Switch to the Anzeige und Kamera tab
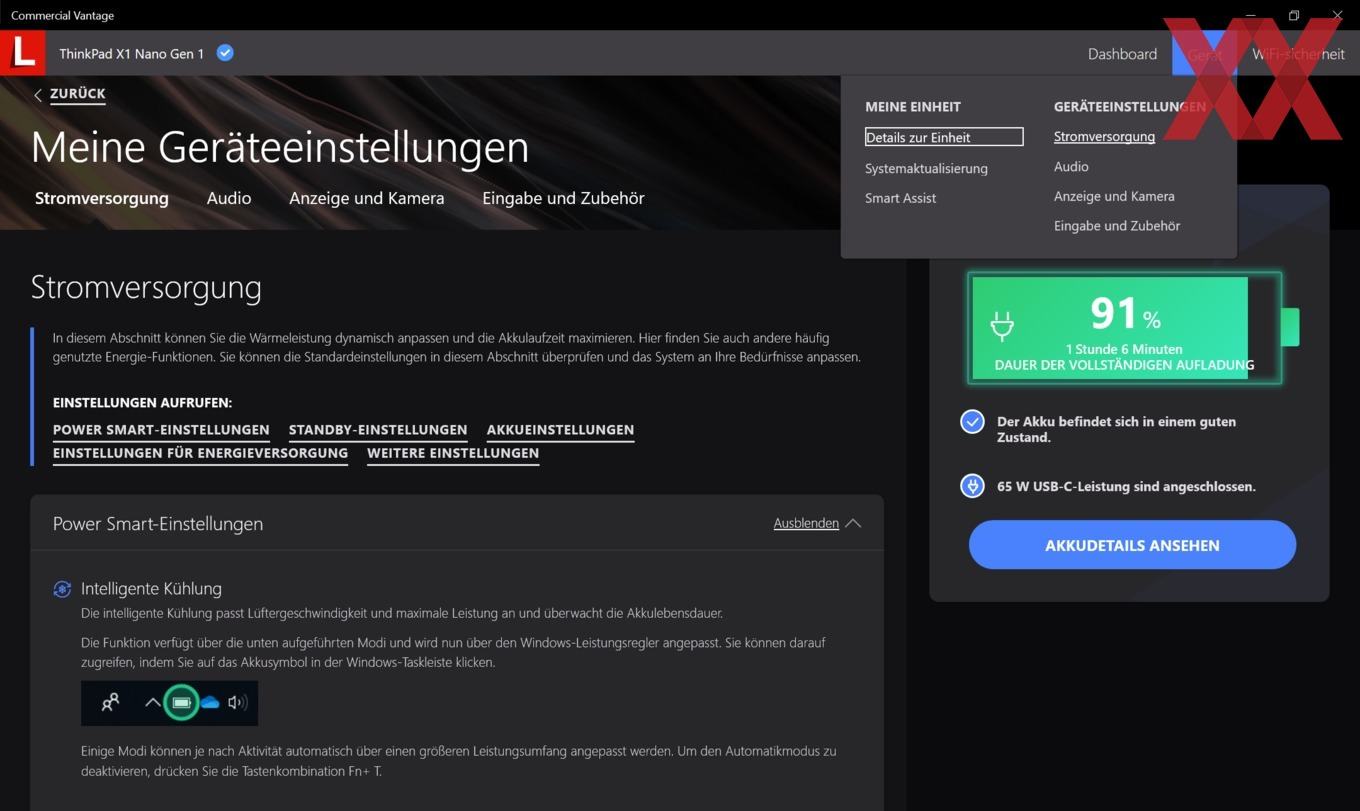The image size is (1360, 811). pyautogui.click(x=367, y=198)
